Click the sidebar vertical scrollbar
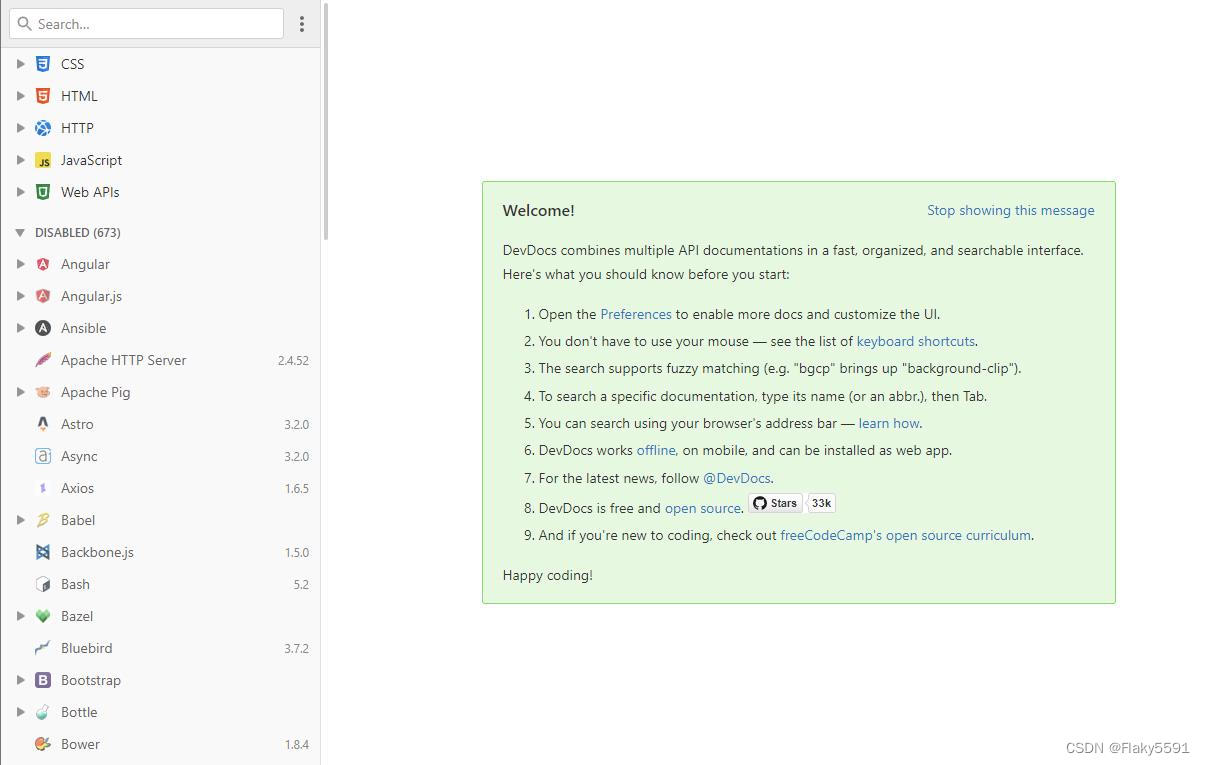 click(x=325, y=120)
